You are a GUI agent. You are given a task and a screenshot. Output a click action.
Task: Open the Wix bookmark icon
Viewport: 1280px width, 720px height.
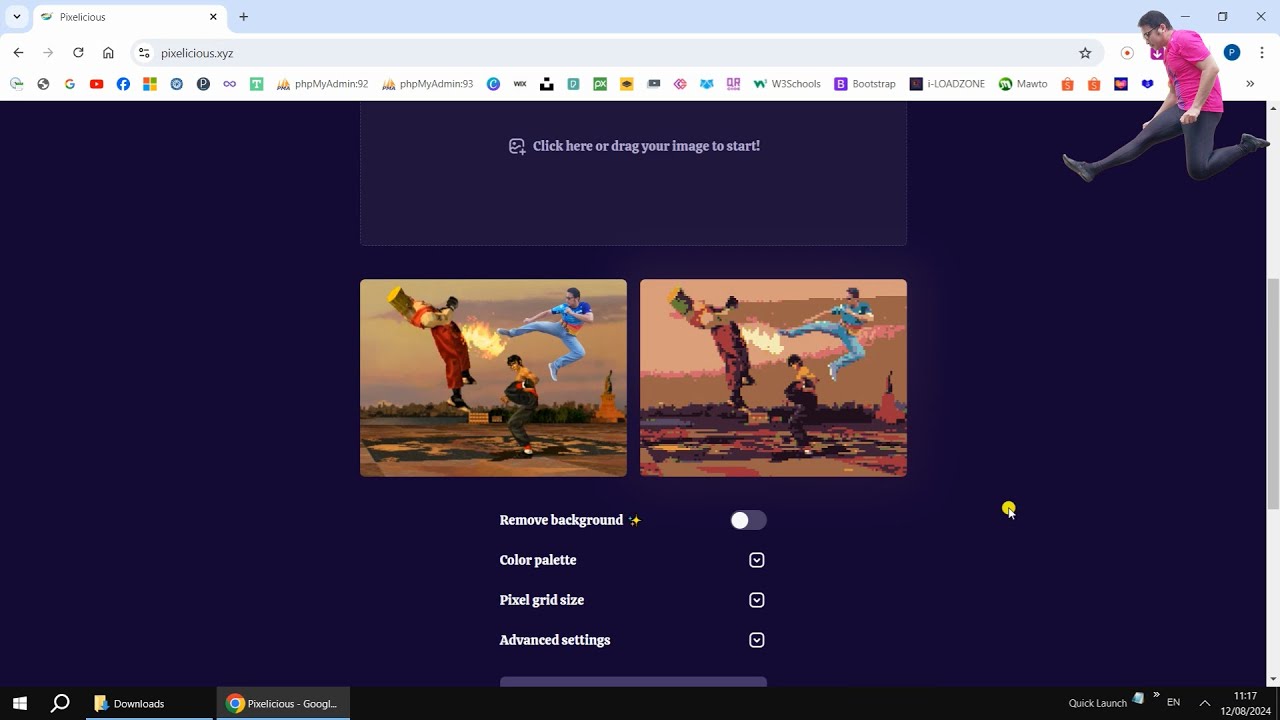coord(520,84)
